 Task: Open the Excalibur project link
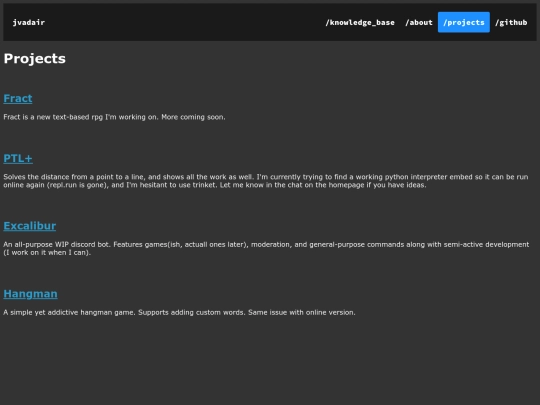30,226
